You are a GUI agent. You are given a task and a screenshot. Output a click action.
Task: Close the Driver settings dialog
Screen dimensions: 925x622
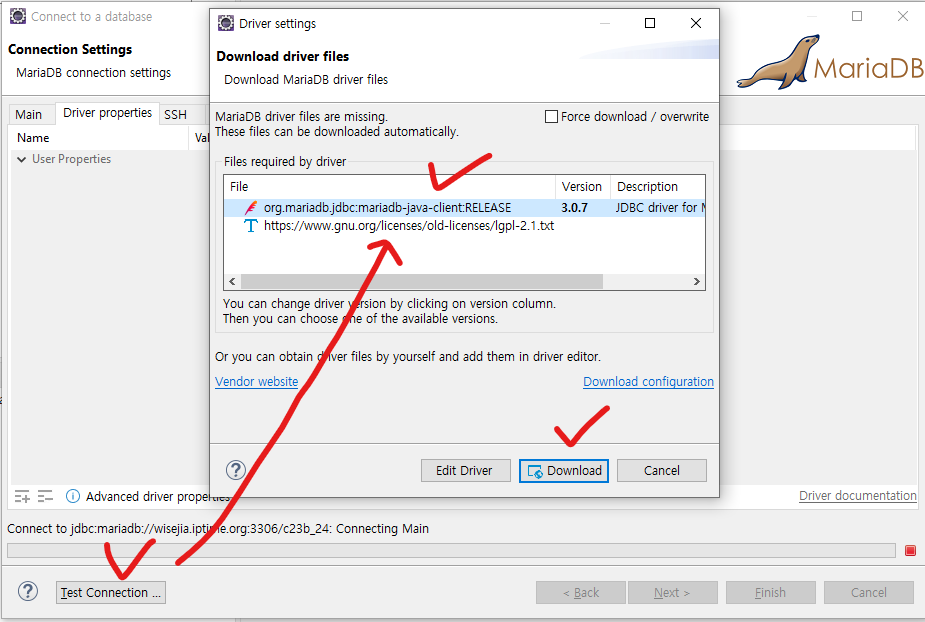[696, 23]
